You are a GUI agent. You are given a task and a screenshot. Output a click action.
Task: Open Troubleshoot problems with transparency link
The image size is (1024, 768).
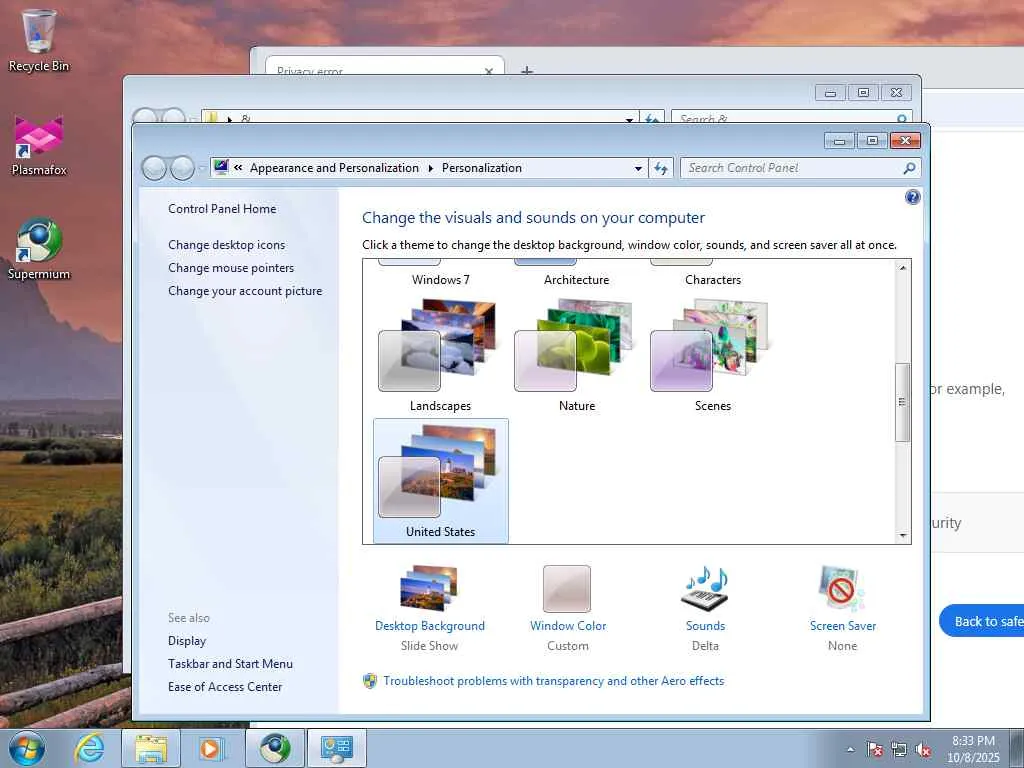pyautogui.click(x=554, y=680)
